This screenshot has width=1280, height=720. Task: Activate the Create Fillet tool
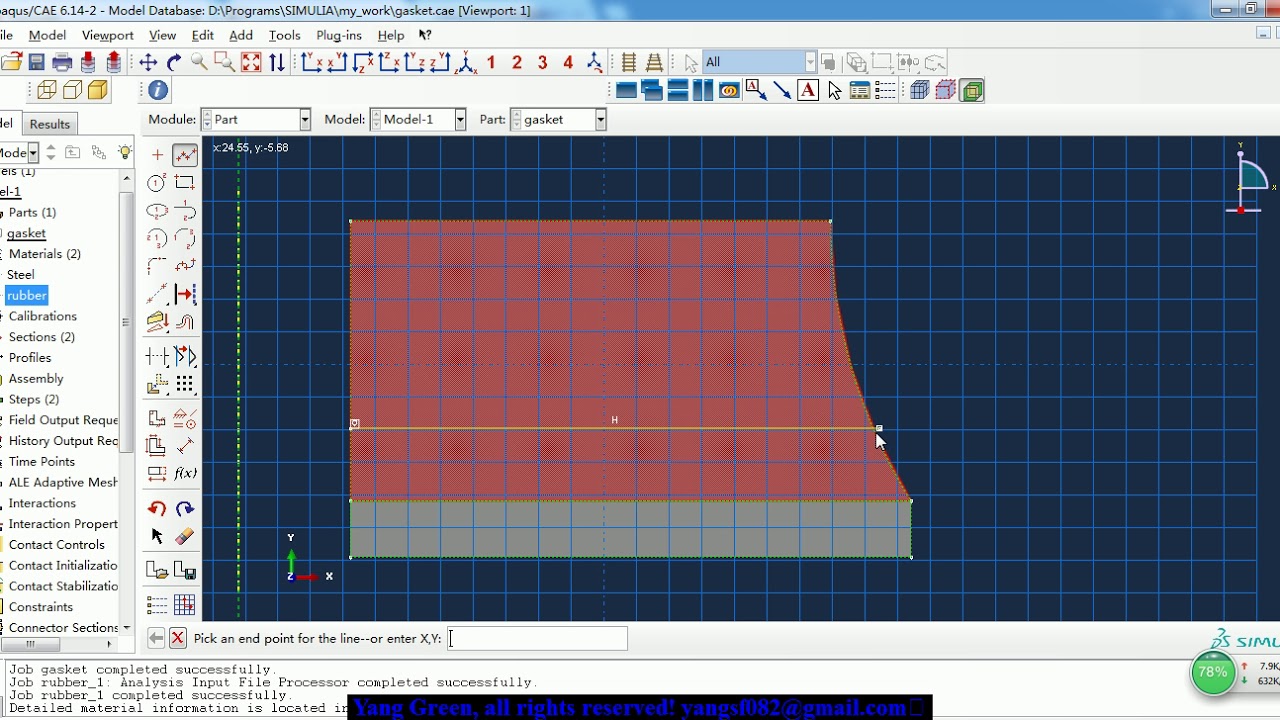pos(157,266)
